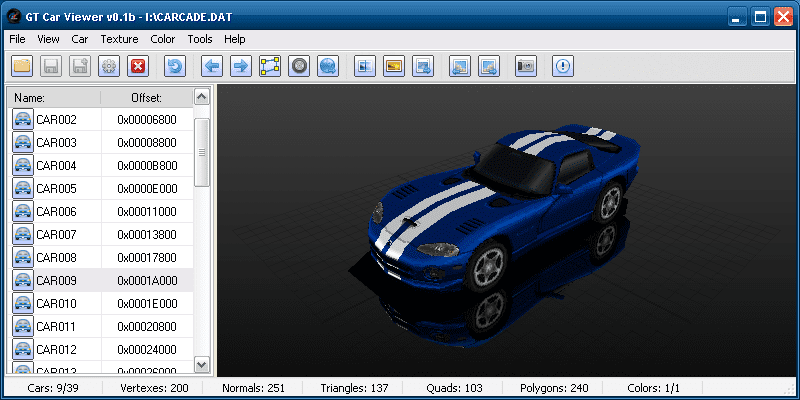Open the Tools menu
800x400 pixels.
point(200,39)
